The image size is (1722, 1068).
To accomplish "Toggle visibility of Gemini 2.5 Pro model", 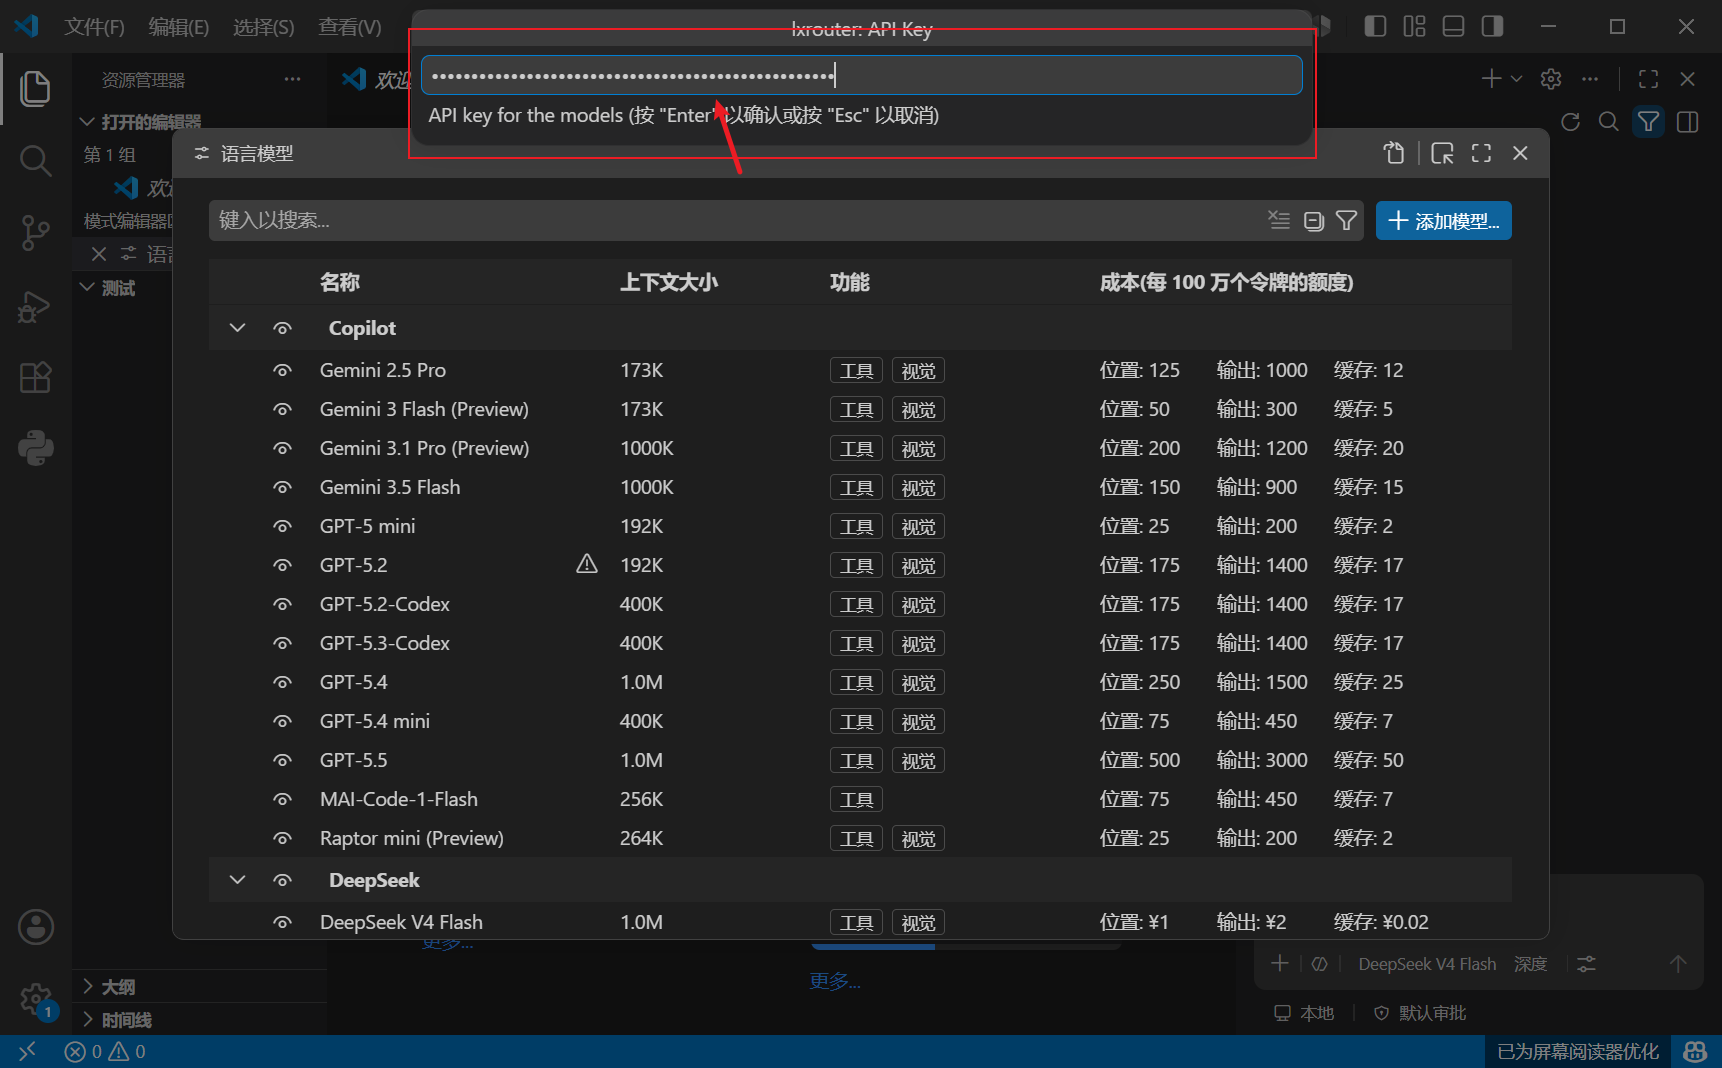I will 283,371.
